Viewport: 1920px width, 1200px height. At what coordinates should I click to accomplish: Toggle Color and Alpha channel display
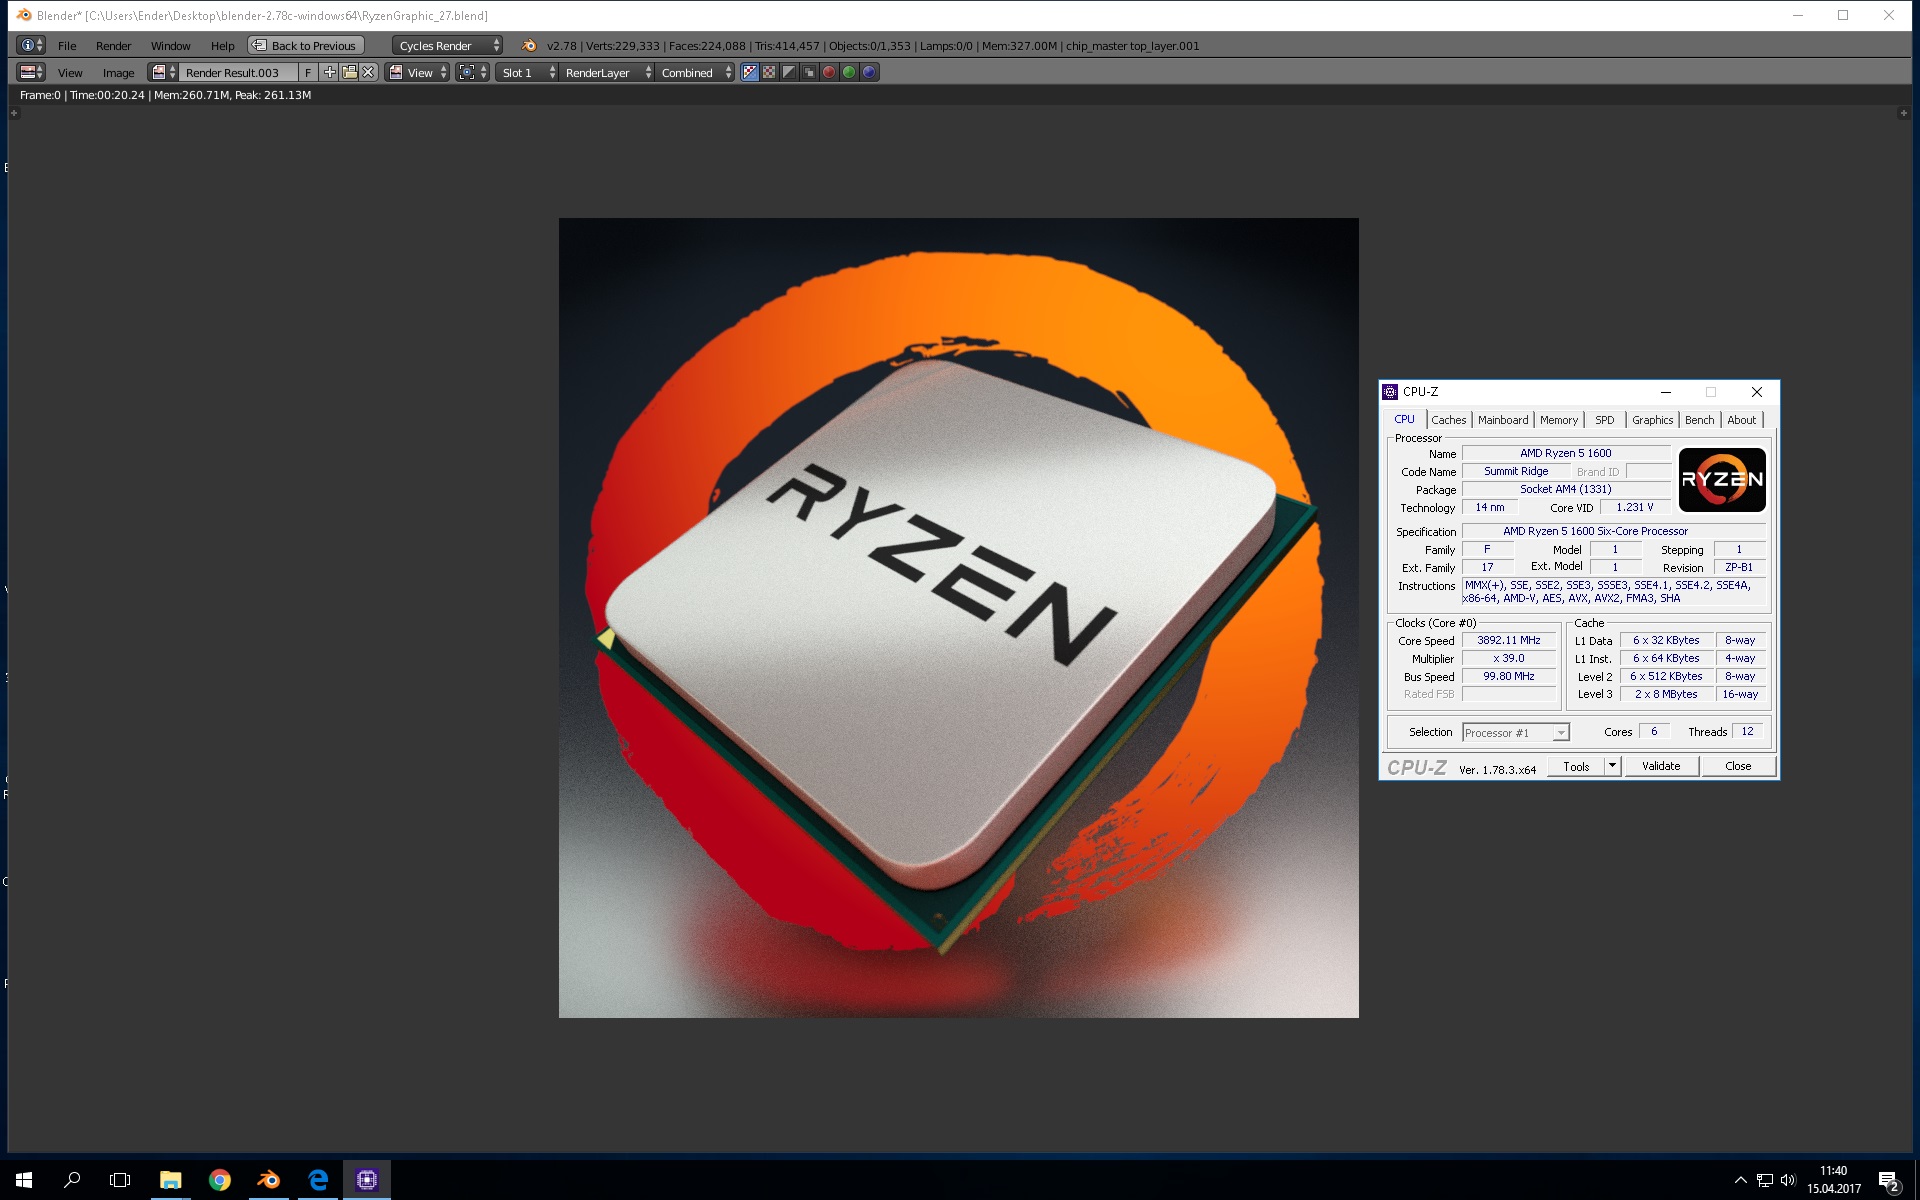coord(749,72)
